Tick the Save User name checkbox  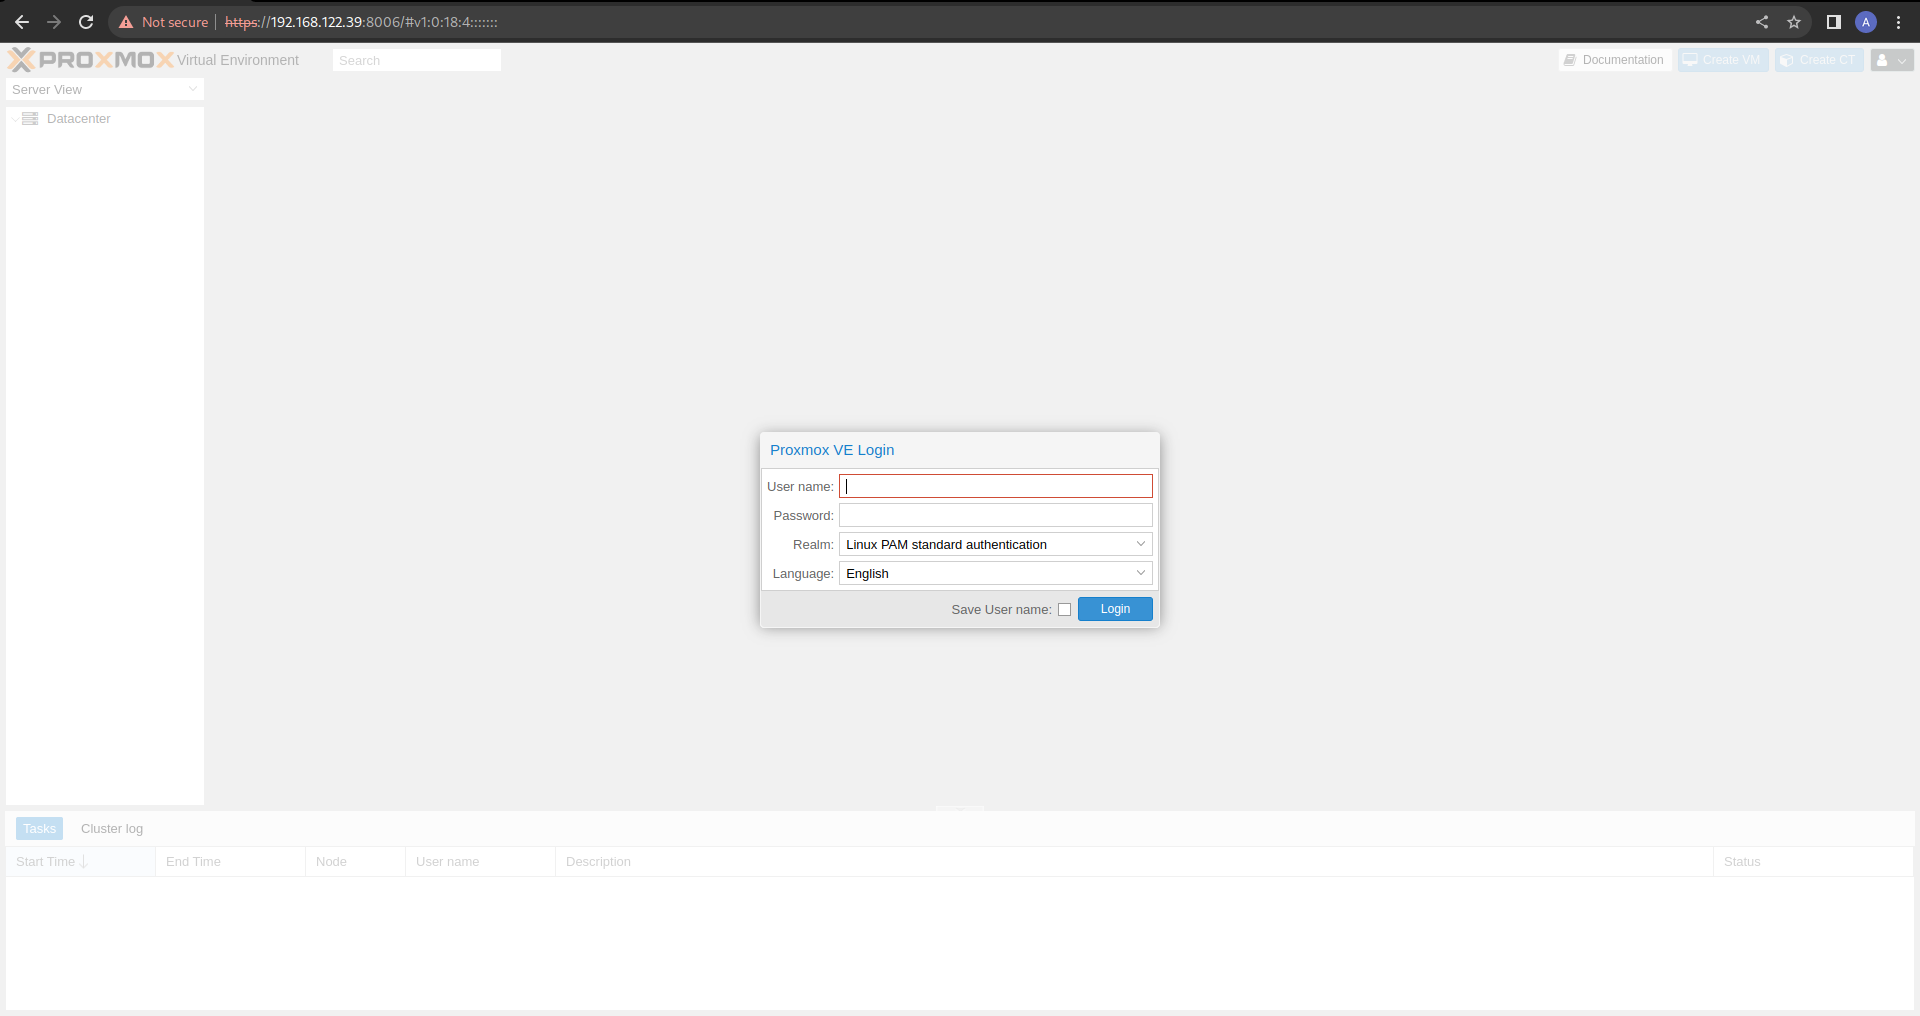tap(1064, 610)
